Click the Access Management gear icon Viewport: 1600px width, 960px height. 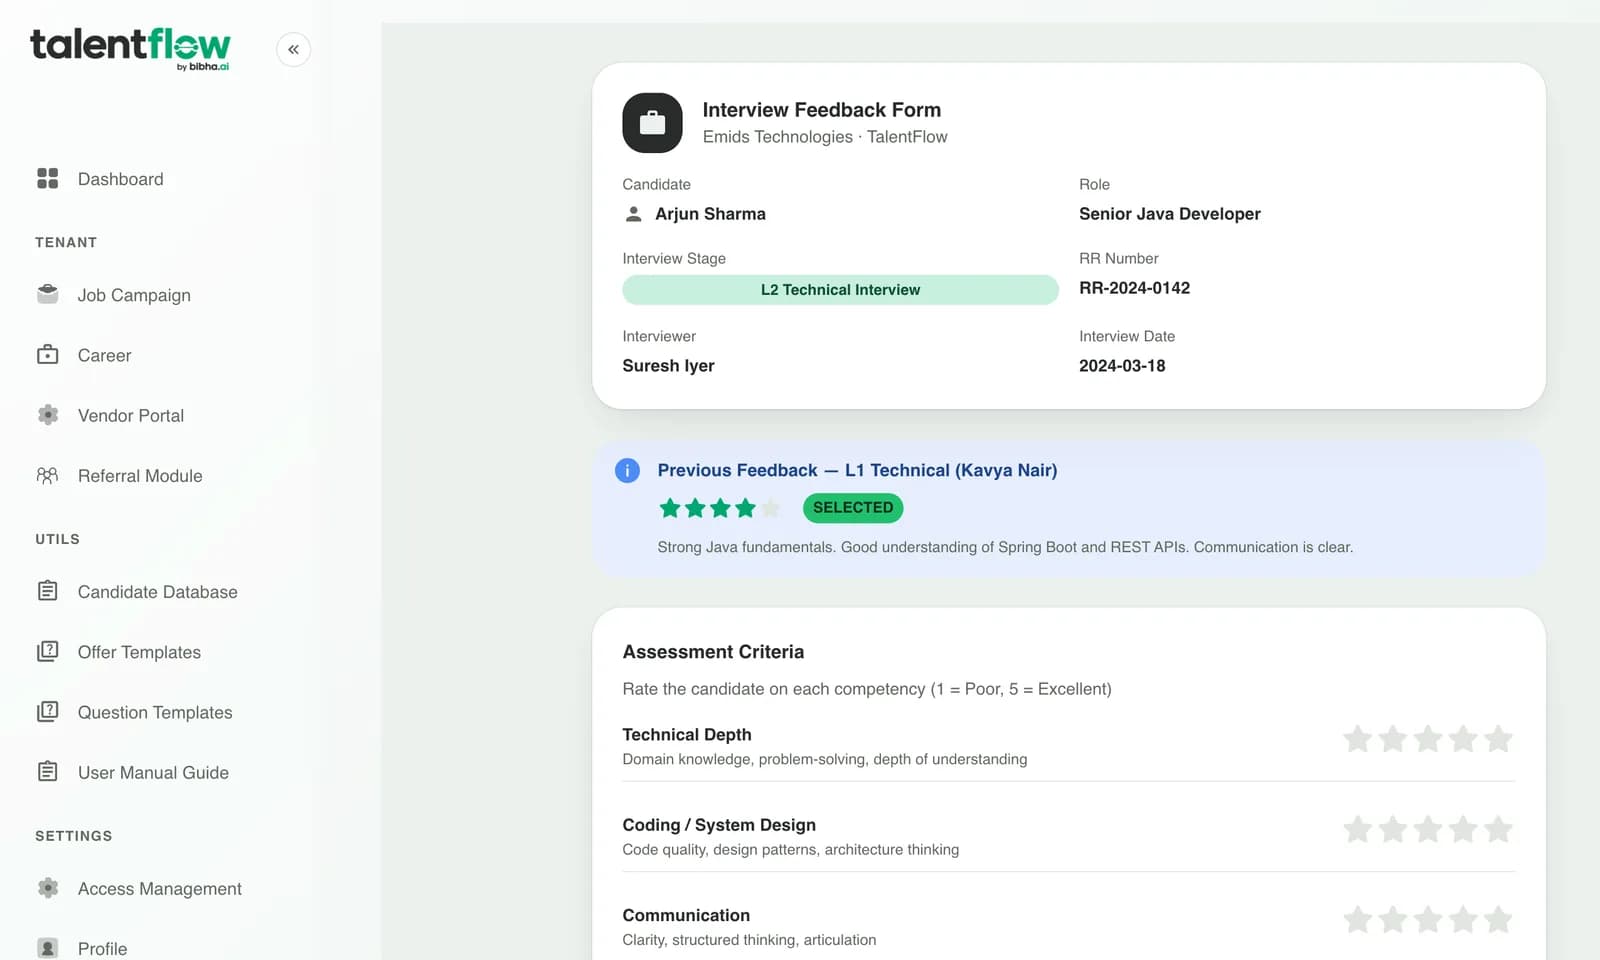[x=47, y=888]
